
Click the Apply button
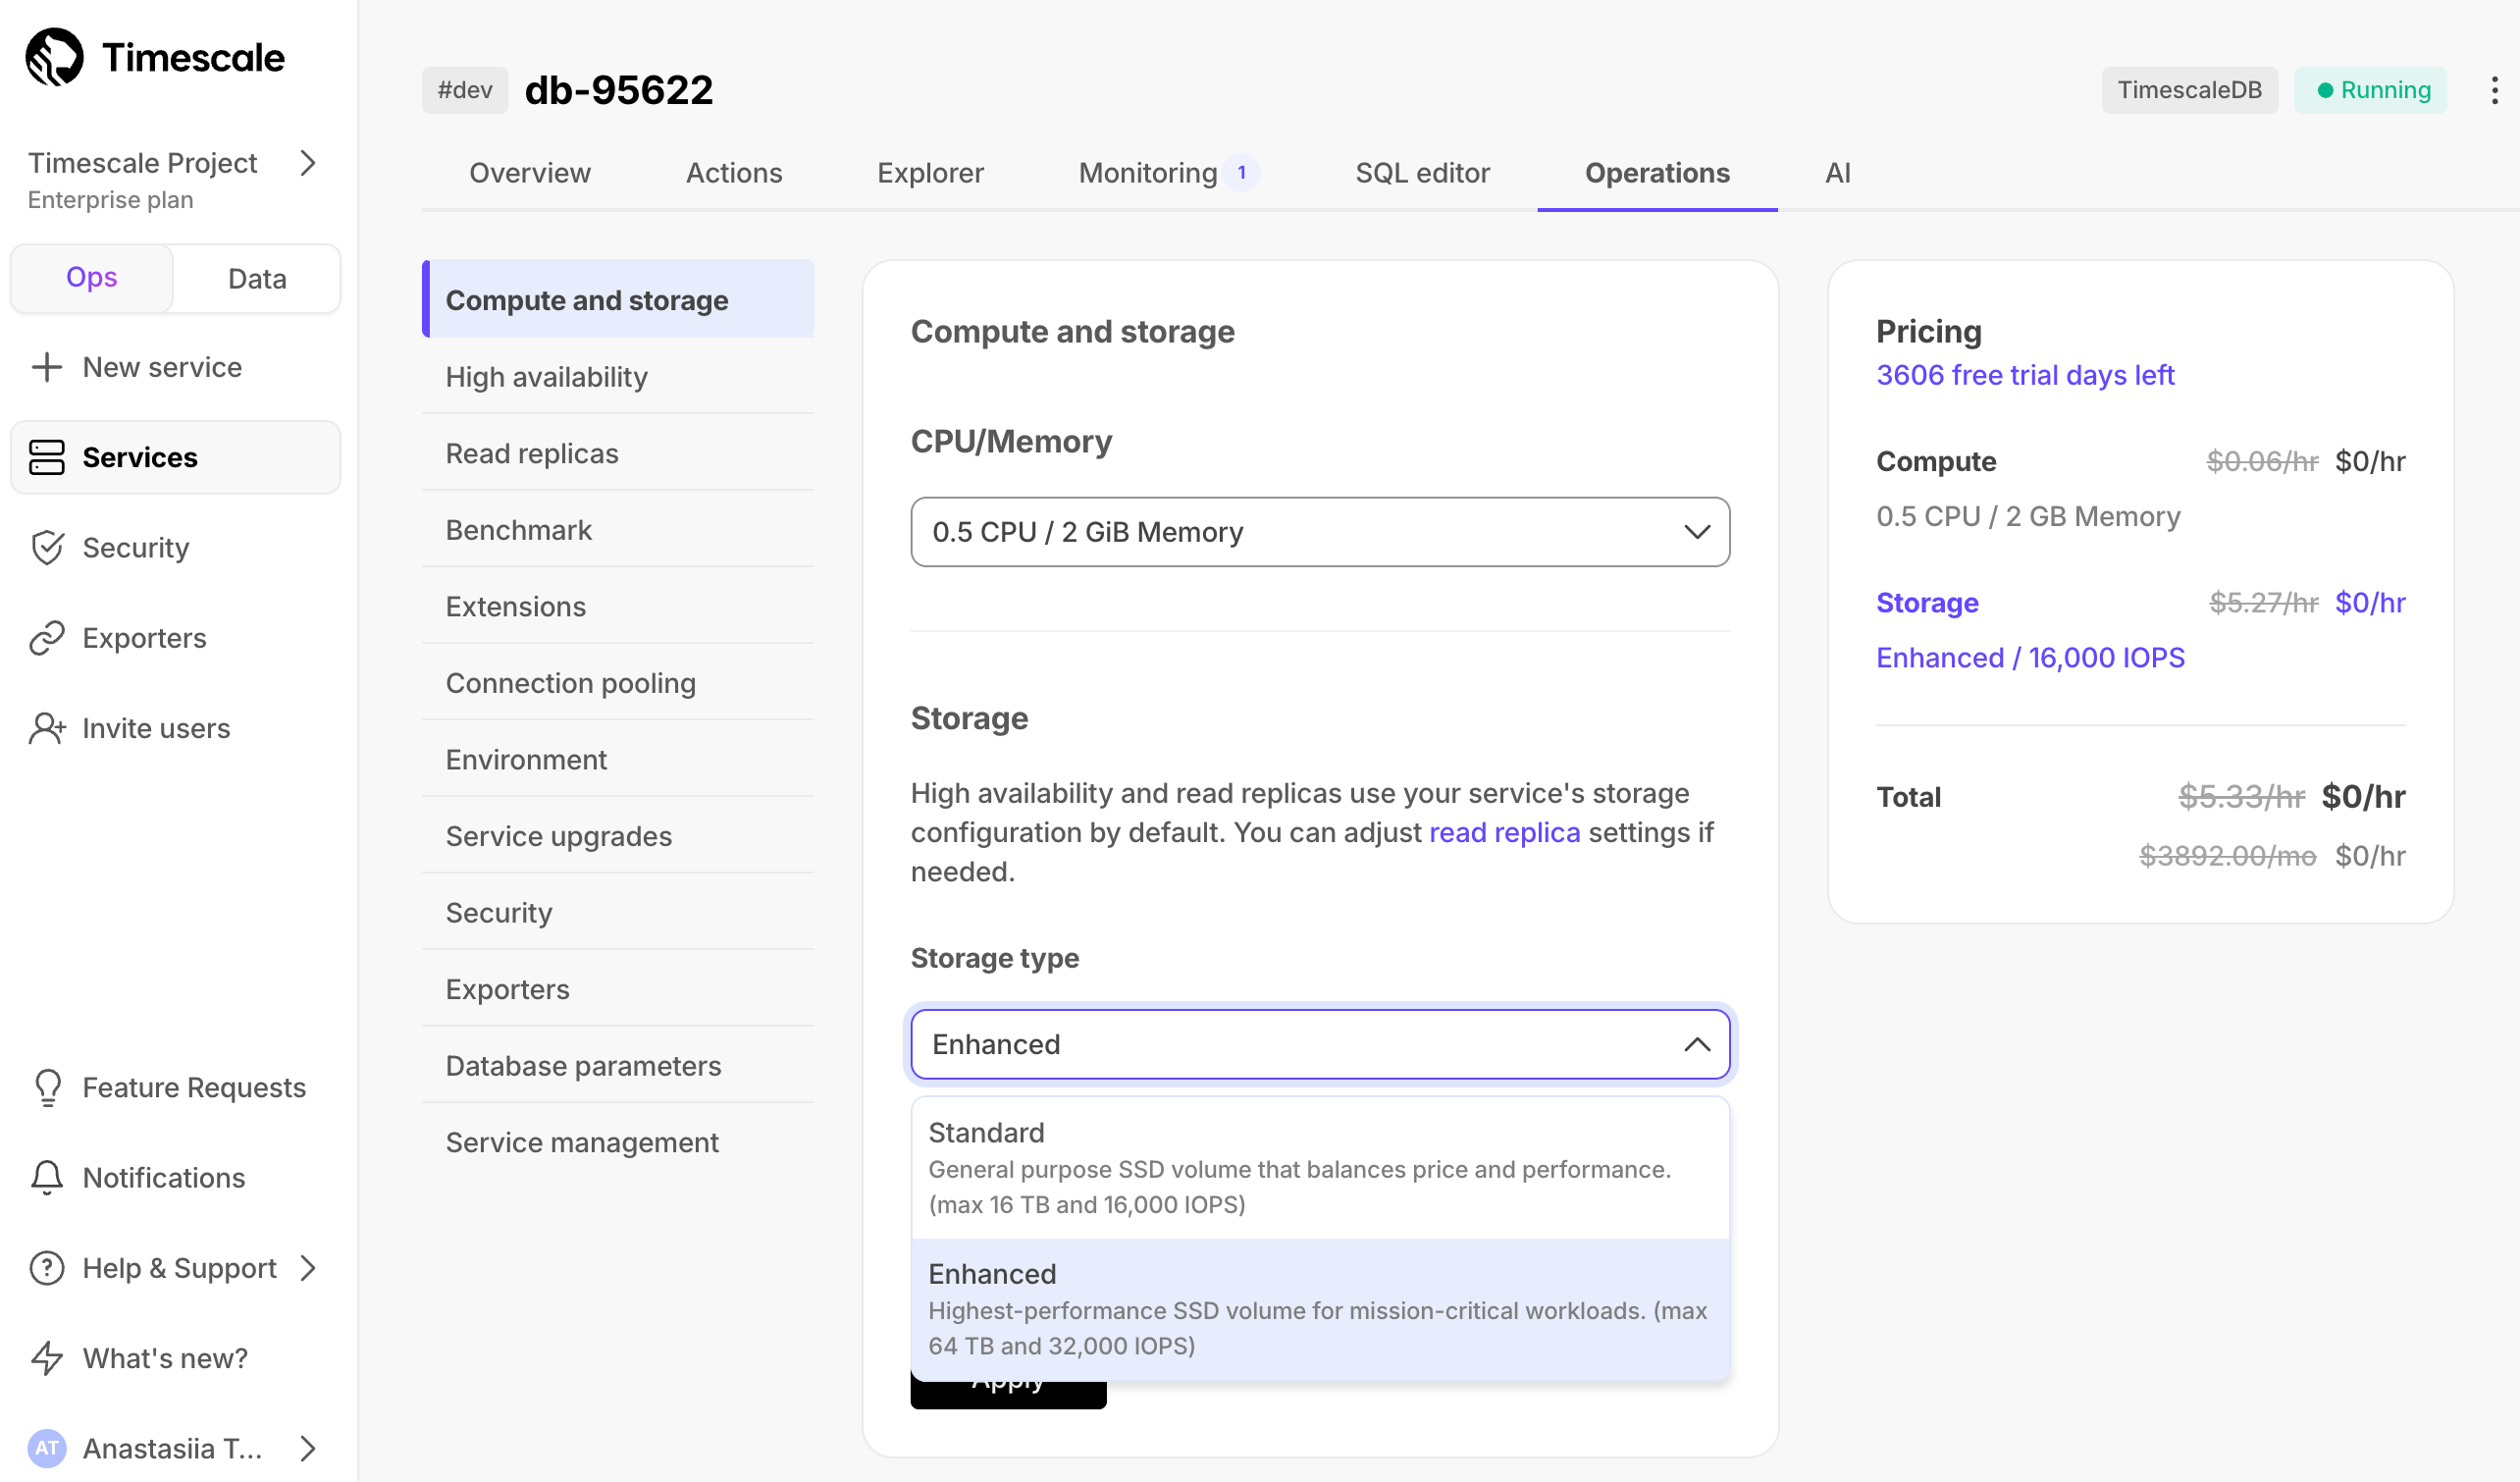(1008, 1394)
